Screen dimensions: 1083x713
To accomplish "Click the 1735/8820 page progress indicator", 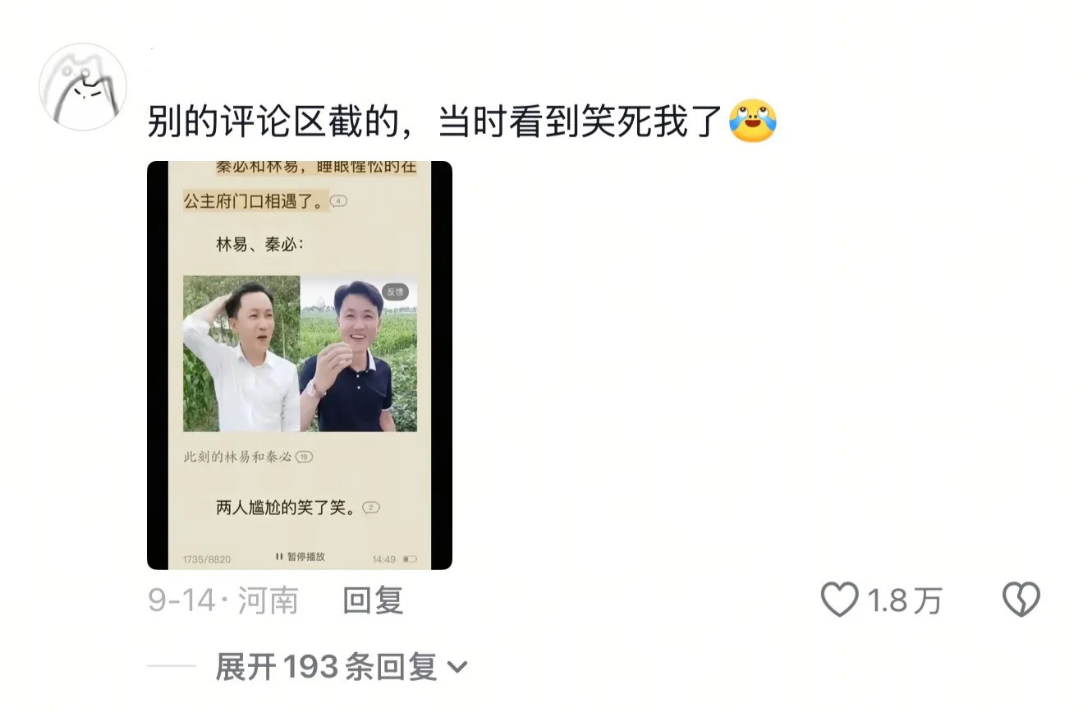I will [207, 559].
